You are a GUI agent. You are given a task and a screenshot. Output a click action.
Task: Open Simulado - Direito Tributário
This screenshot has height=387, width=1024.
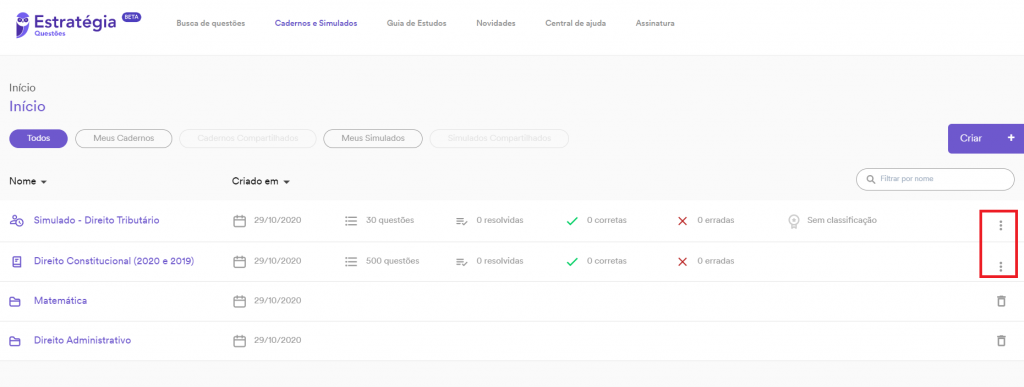coord(97,221)
